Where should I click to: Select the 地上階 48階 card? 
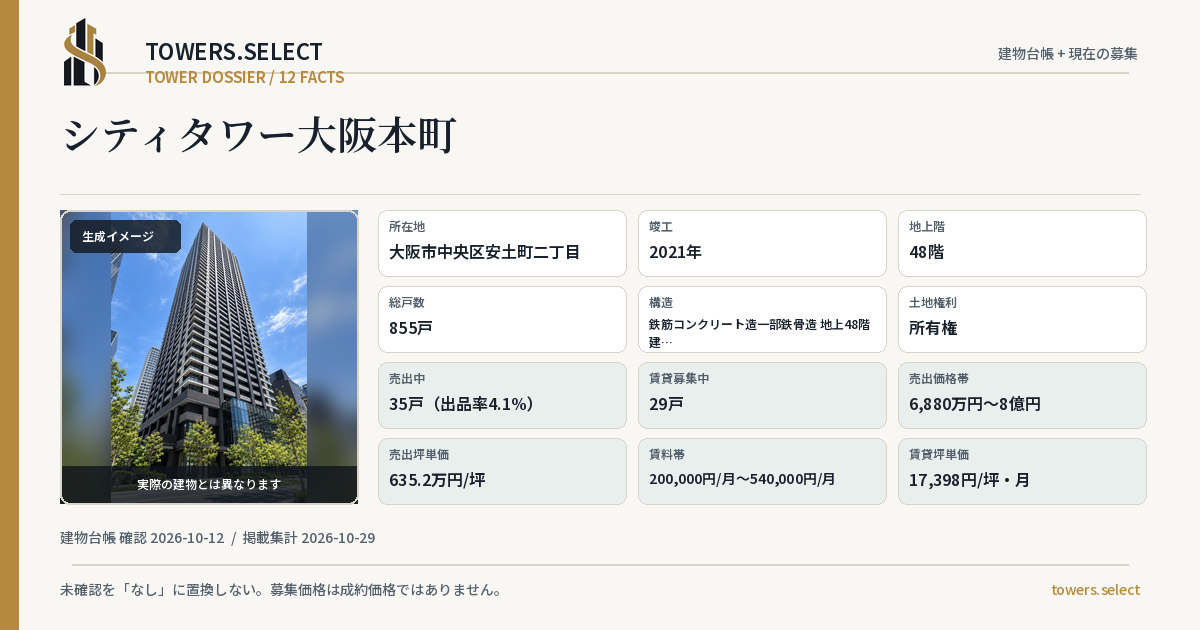[1022, 243]
